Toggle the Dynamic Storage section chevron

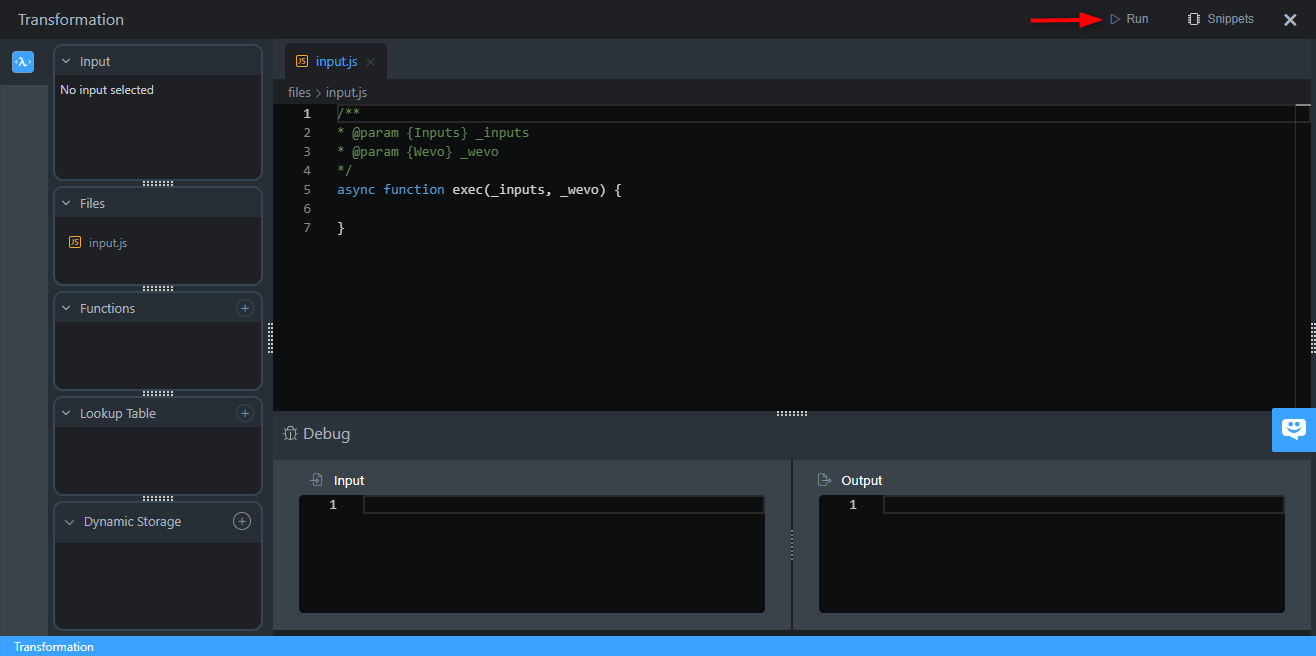click(x=69, y=522)
